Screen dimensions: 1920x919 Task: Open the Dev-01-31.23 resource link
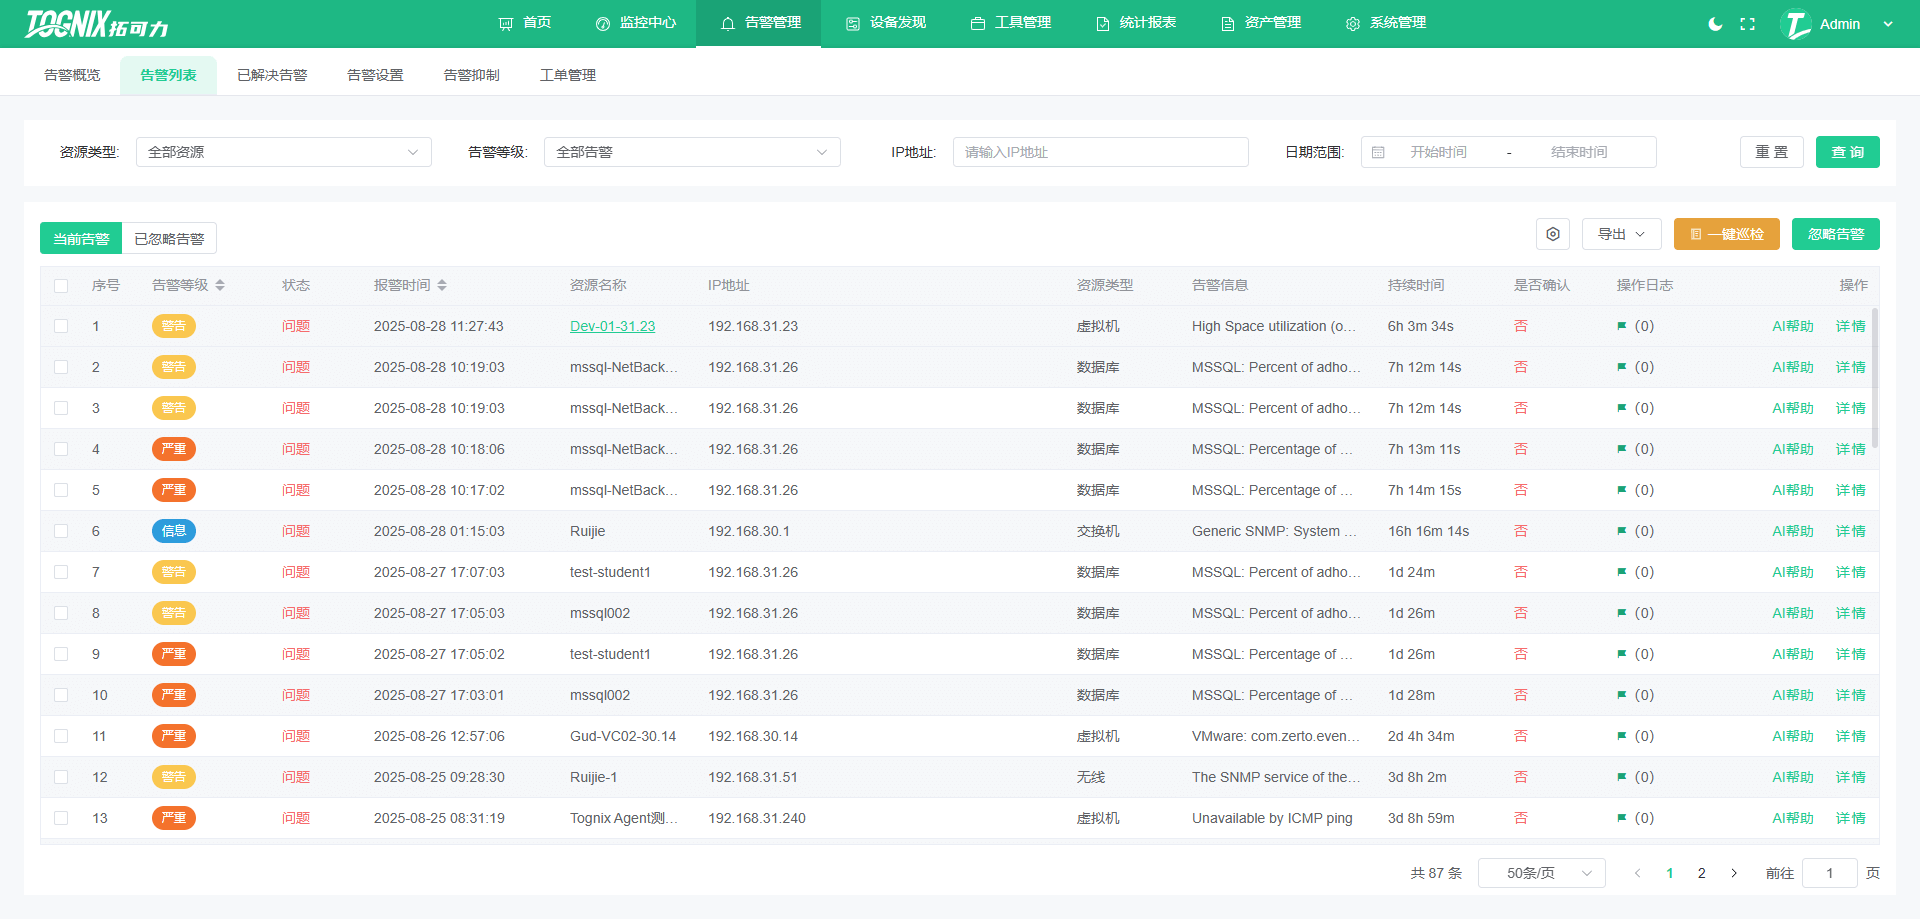click(x=612, y=326)
